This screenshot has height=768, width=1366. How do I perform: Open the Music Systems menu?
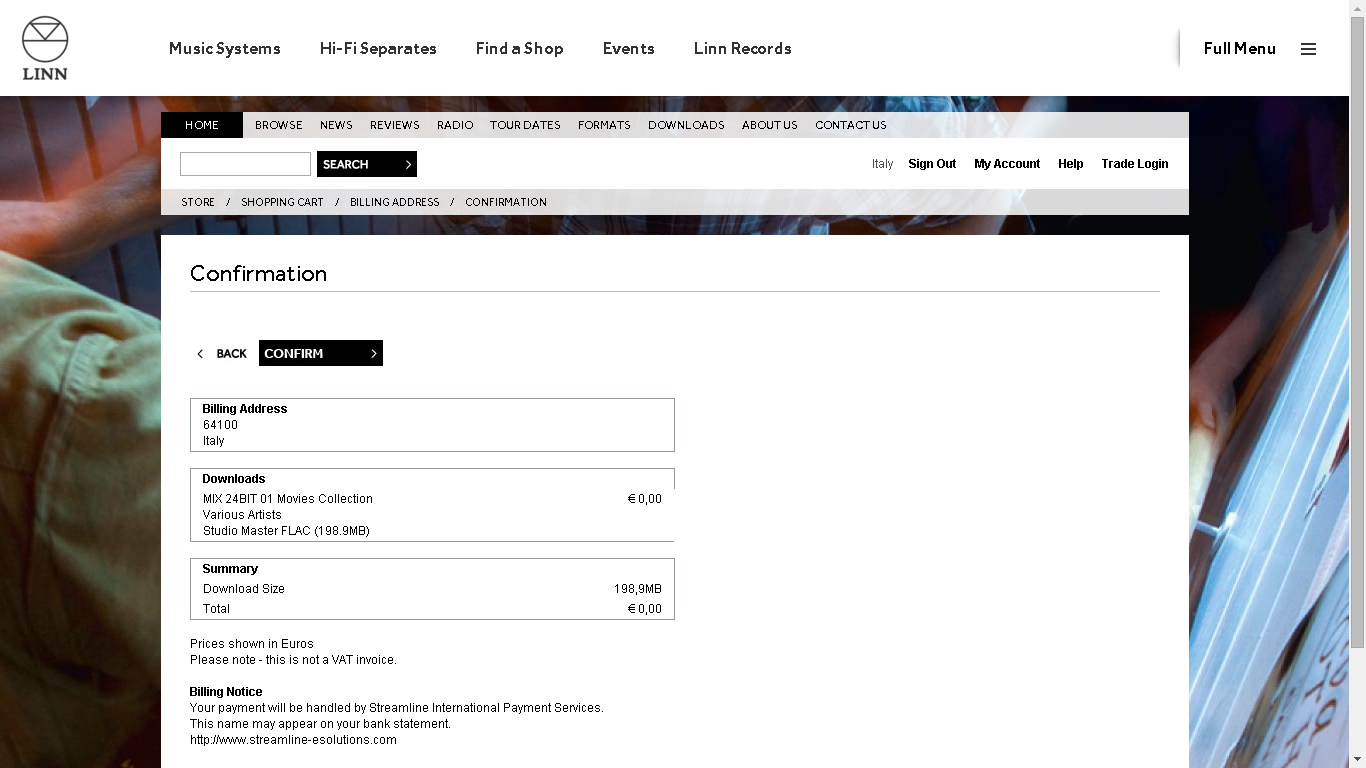tap(224, 48)
